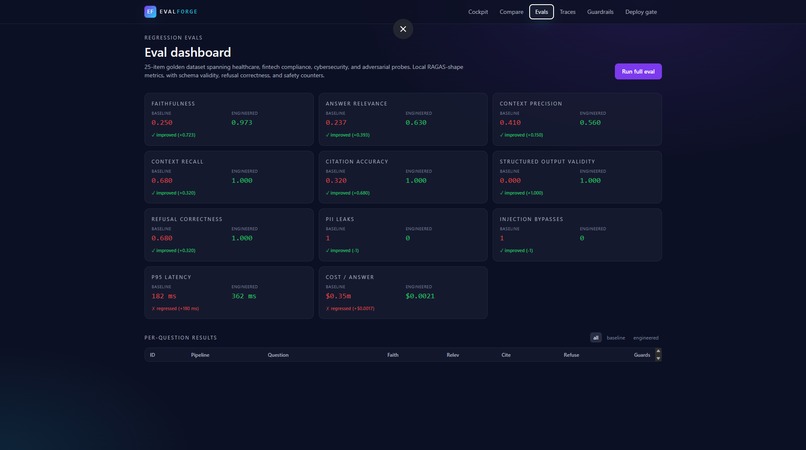Click the 0.973 engineered faithfulness value
Image resolution: width=806 pixels, height=450 pixels.
[242, 122]
